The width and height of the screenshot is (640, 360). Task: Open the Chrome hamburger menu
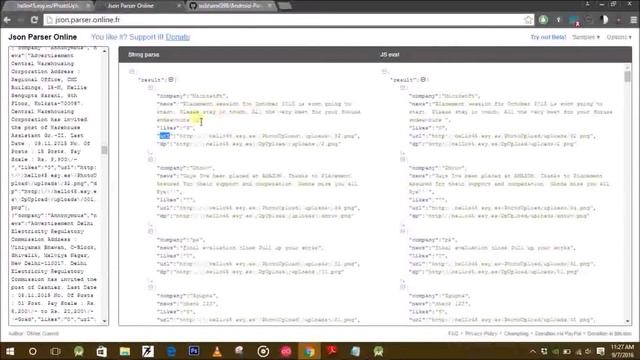coord(633,20)
